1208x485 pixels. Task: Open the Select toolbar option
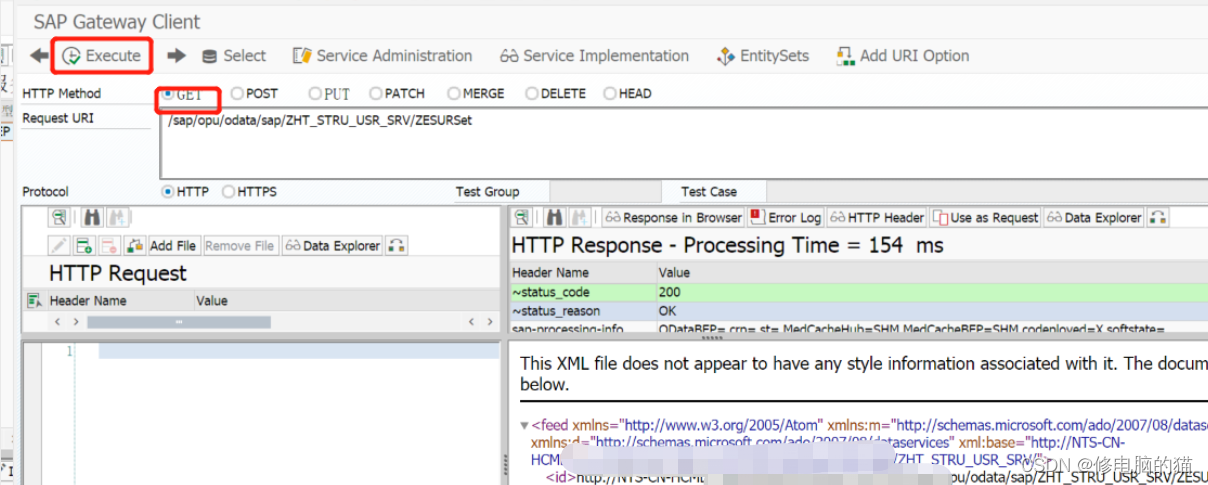coord(234,56)
